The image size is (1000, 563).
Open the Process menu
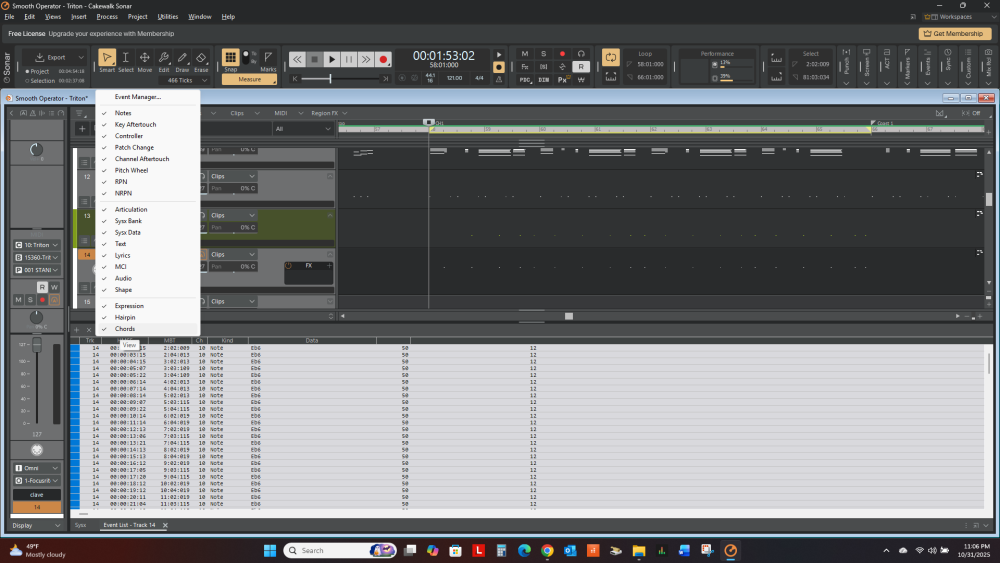coord(107,17)
